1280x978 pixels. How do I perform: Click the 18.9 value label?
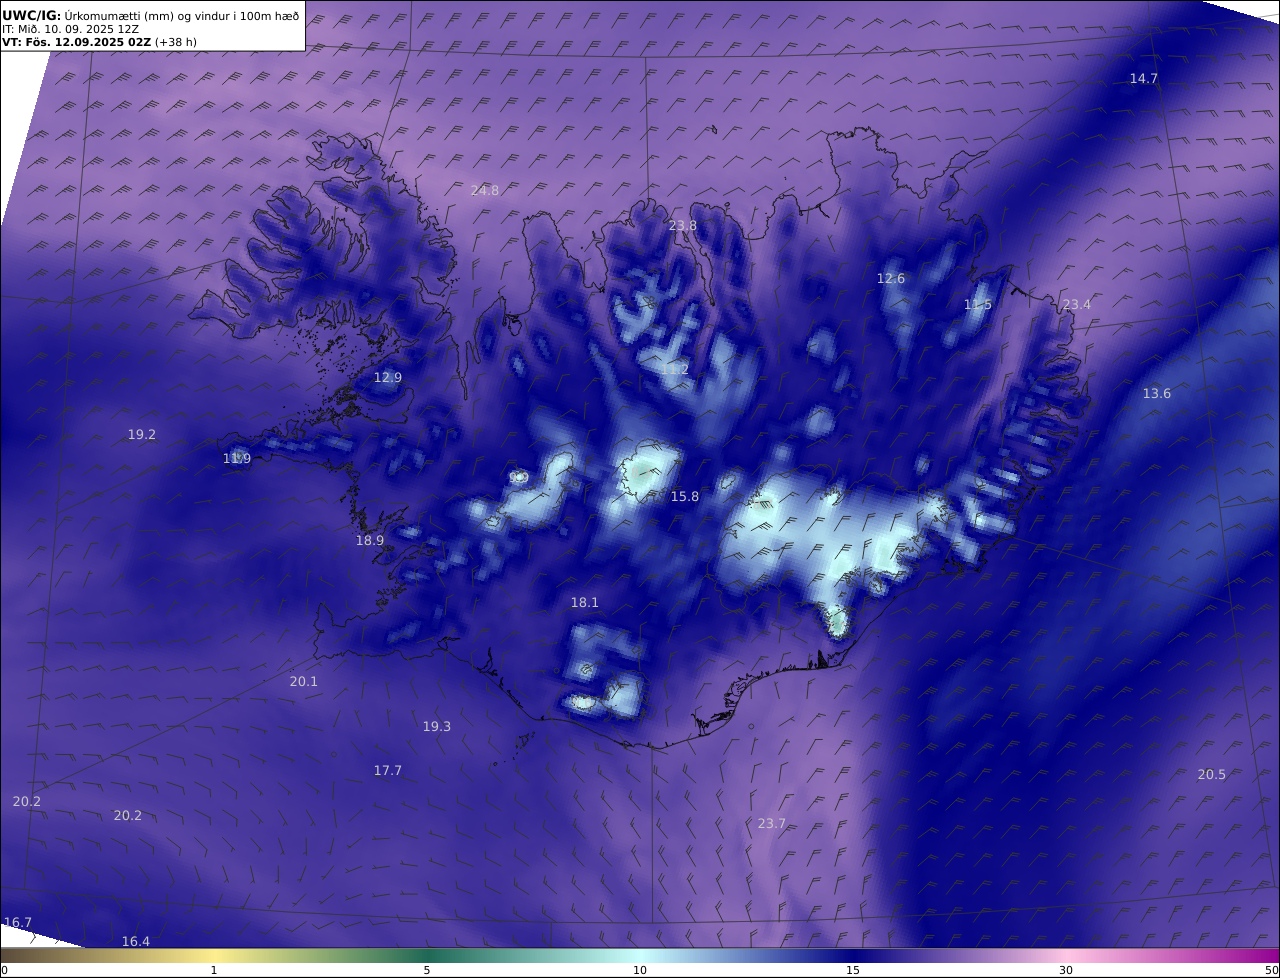[370, 541]
